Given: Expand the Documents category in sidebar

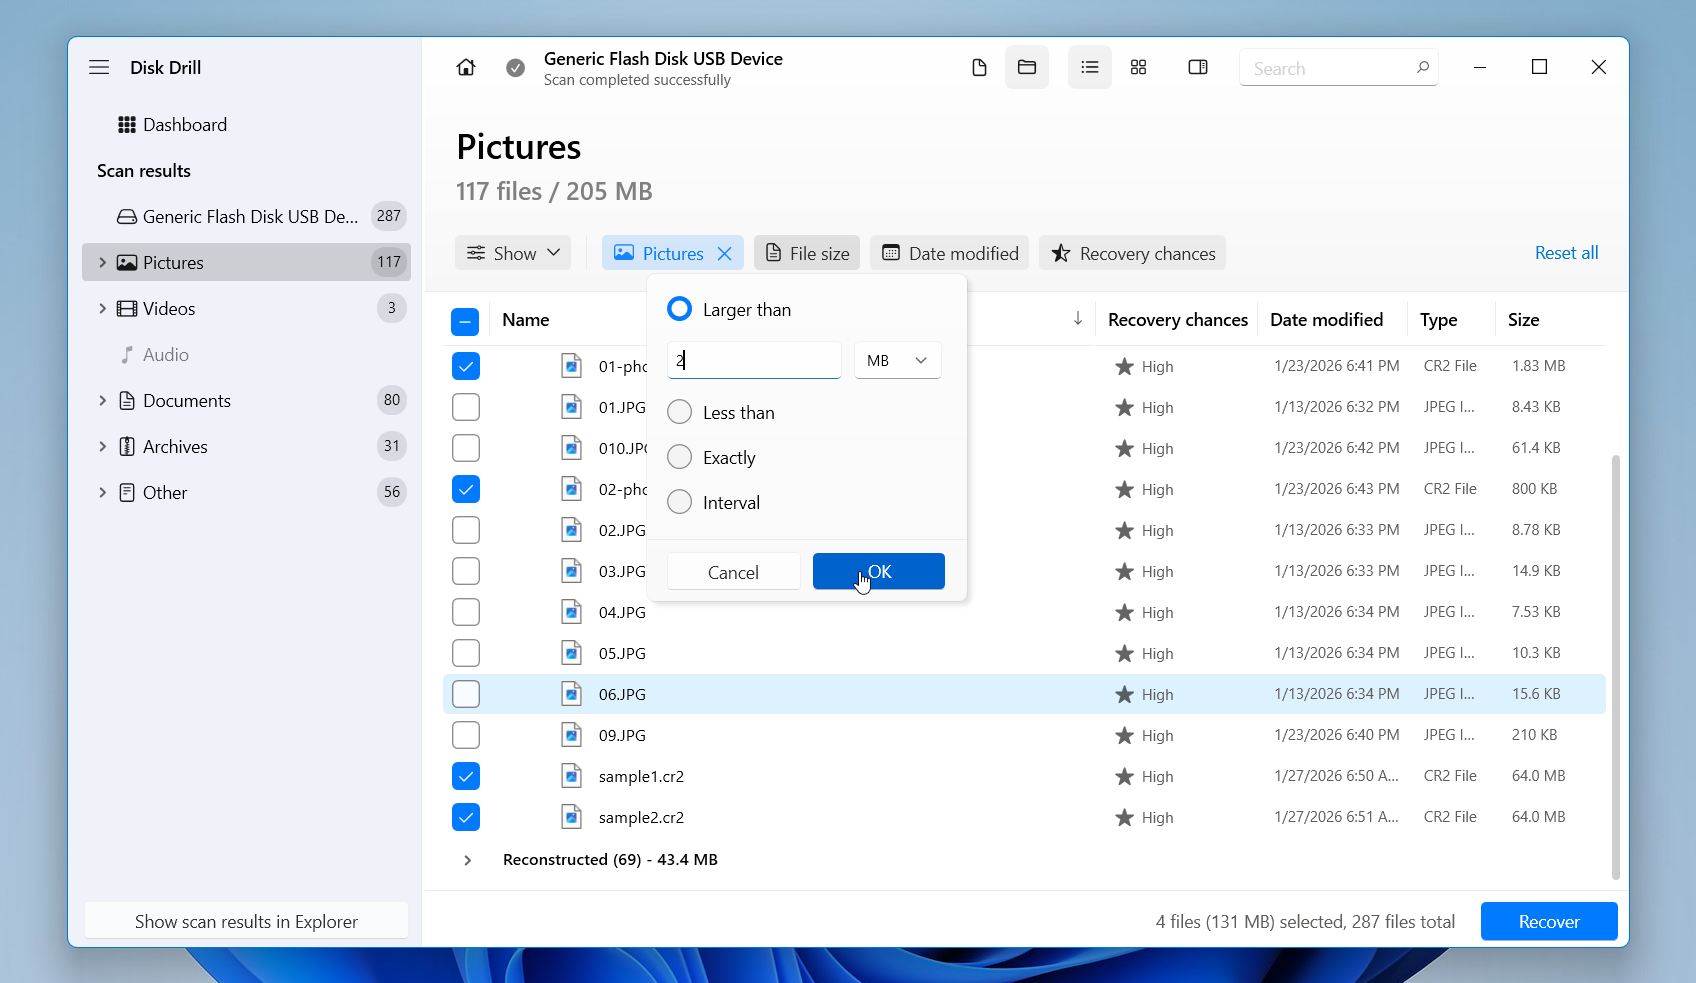Looking at the screenshot, I should point(102,401).
